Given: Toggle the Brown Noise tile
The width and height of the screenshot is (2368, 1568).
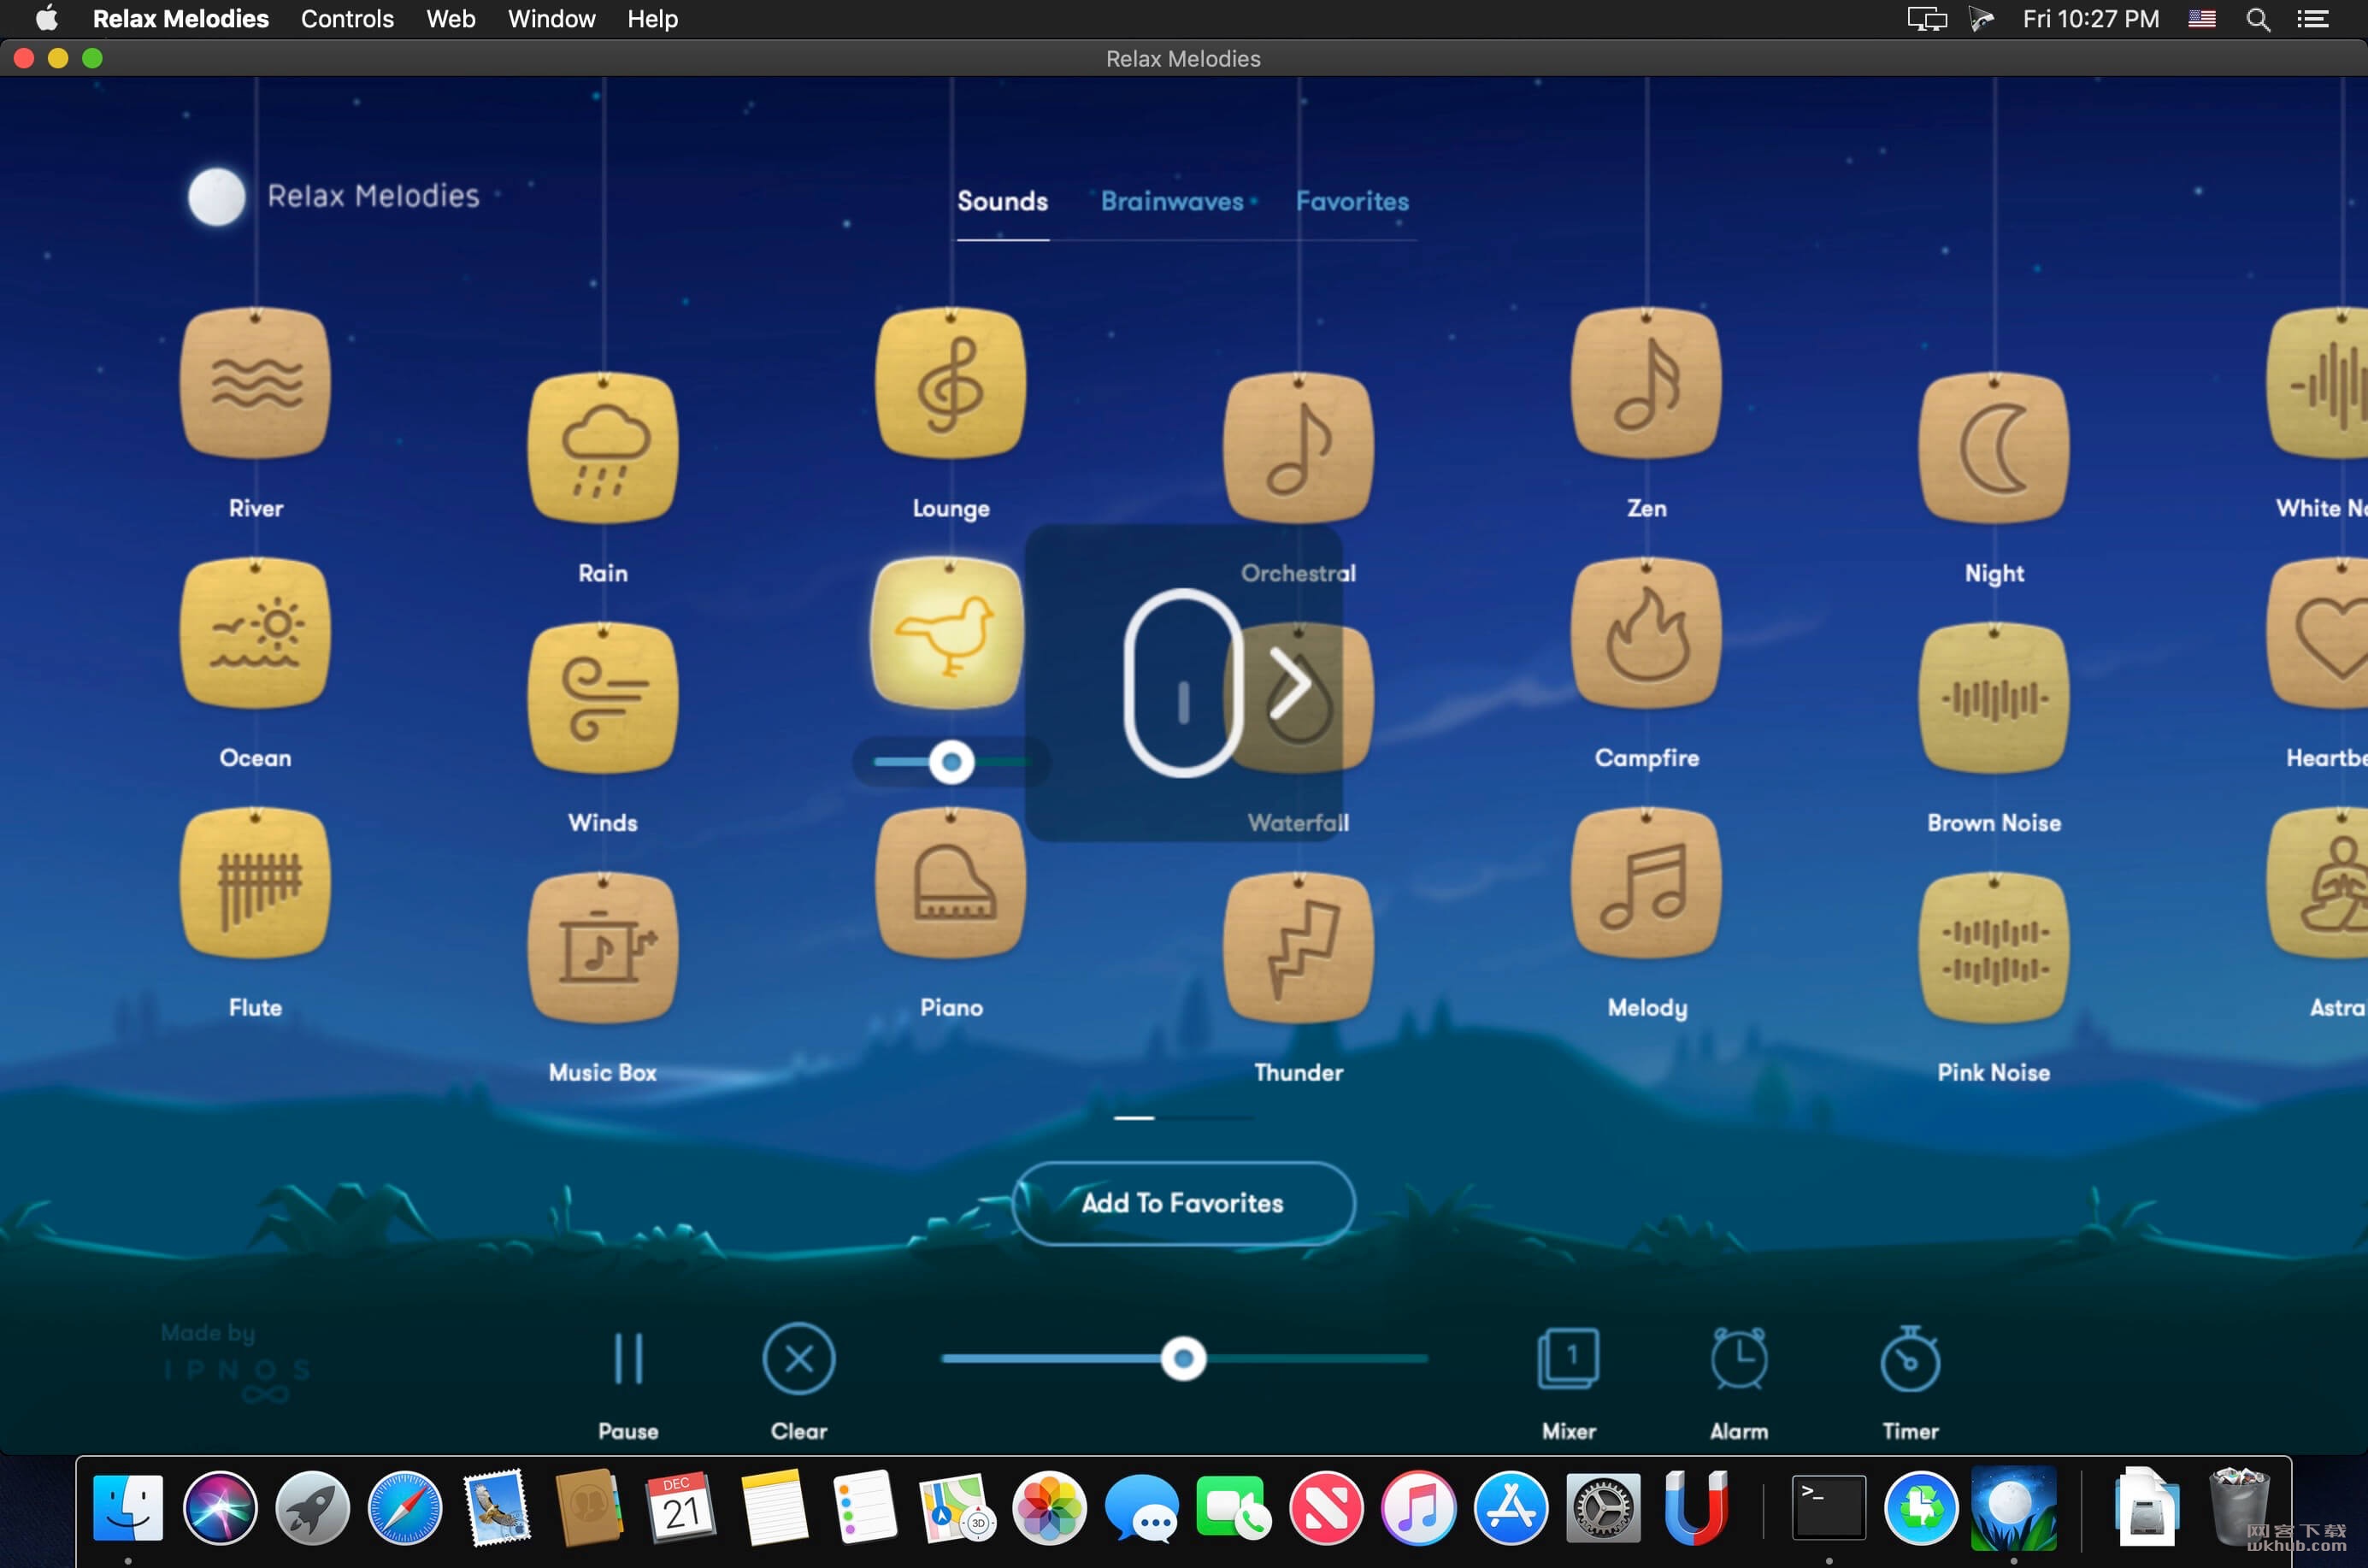Looking at the screenshot, I should pyautogui.click(x=1994, y=698).
